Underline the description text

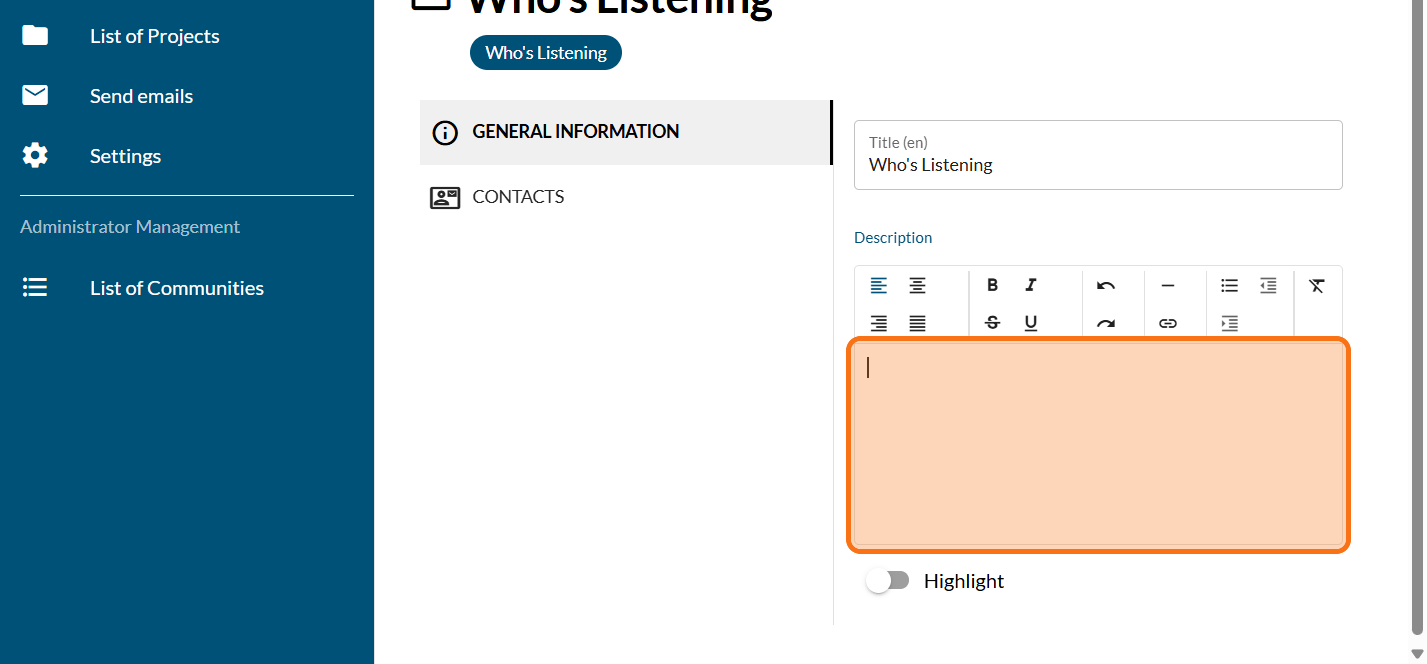coord(1031,323)
